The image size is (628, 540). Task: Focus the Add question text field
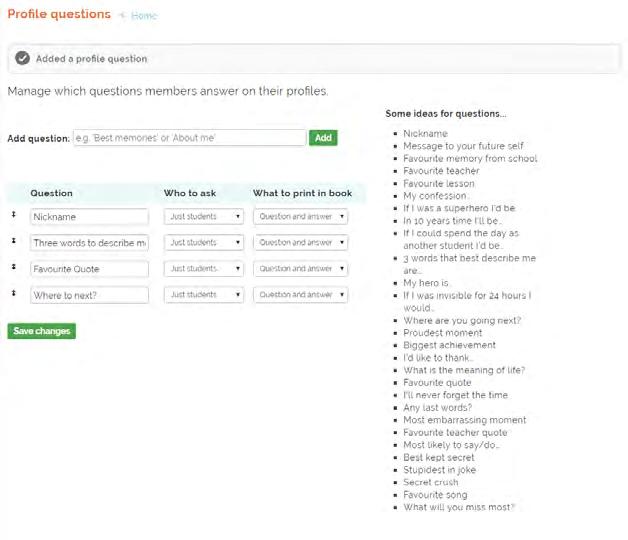click(x=189, y=138)
